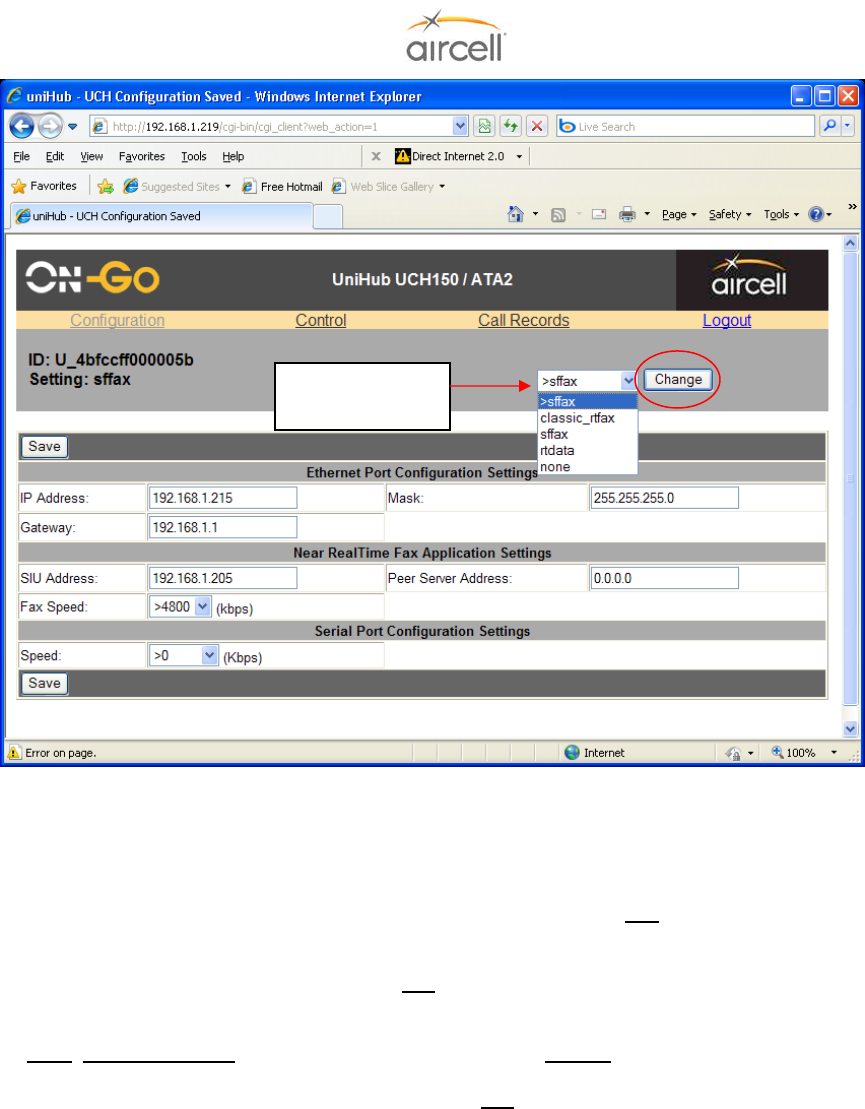Click the SIU Address input field
The image size is (865, 1109).
tap(223, 579)
